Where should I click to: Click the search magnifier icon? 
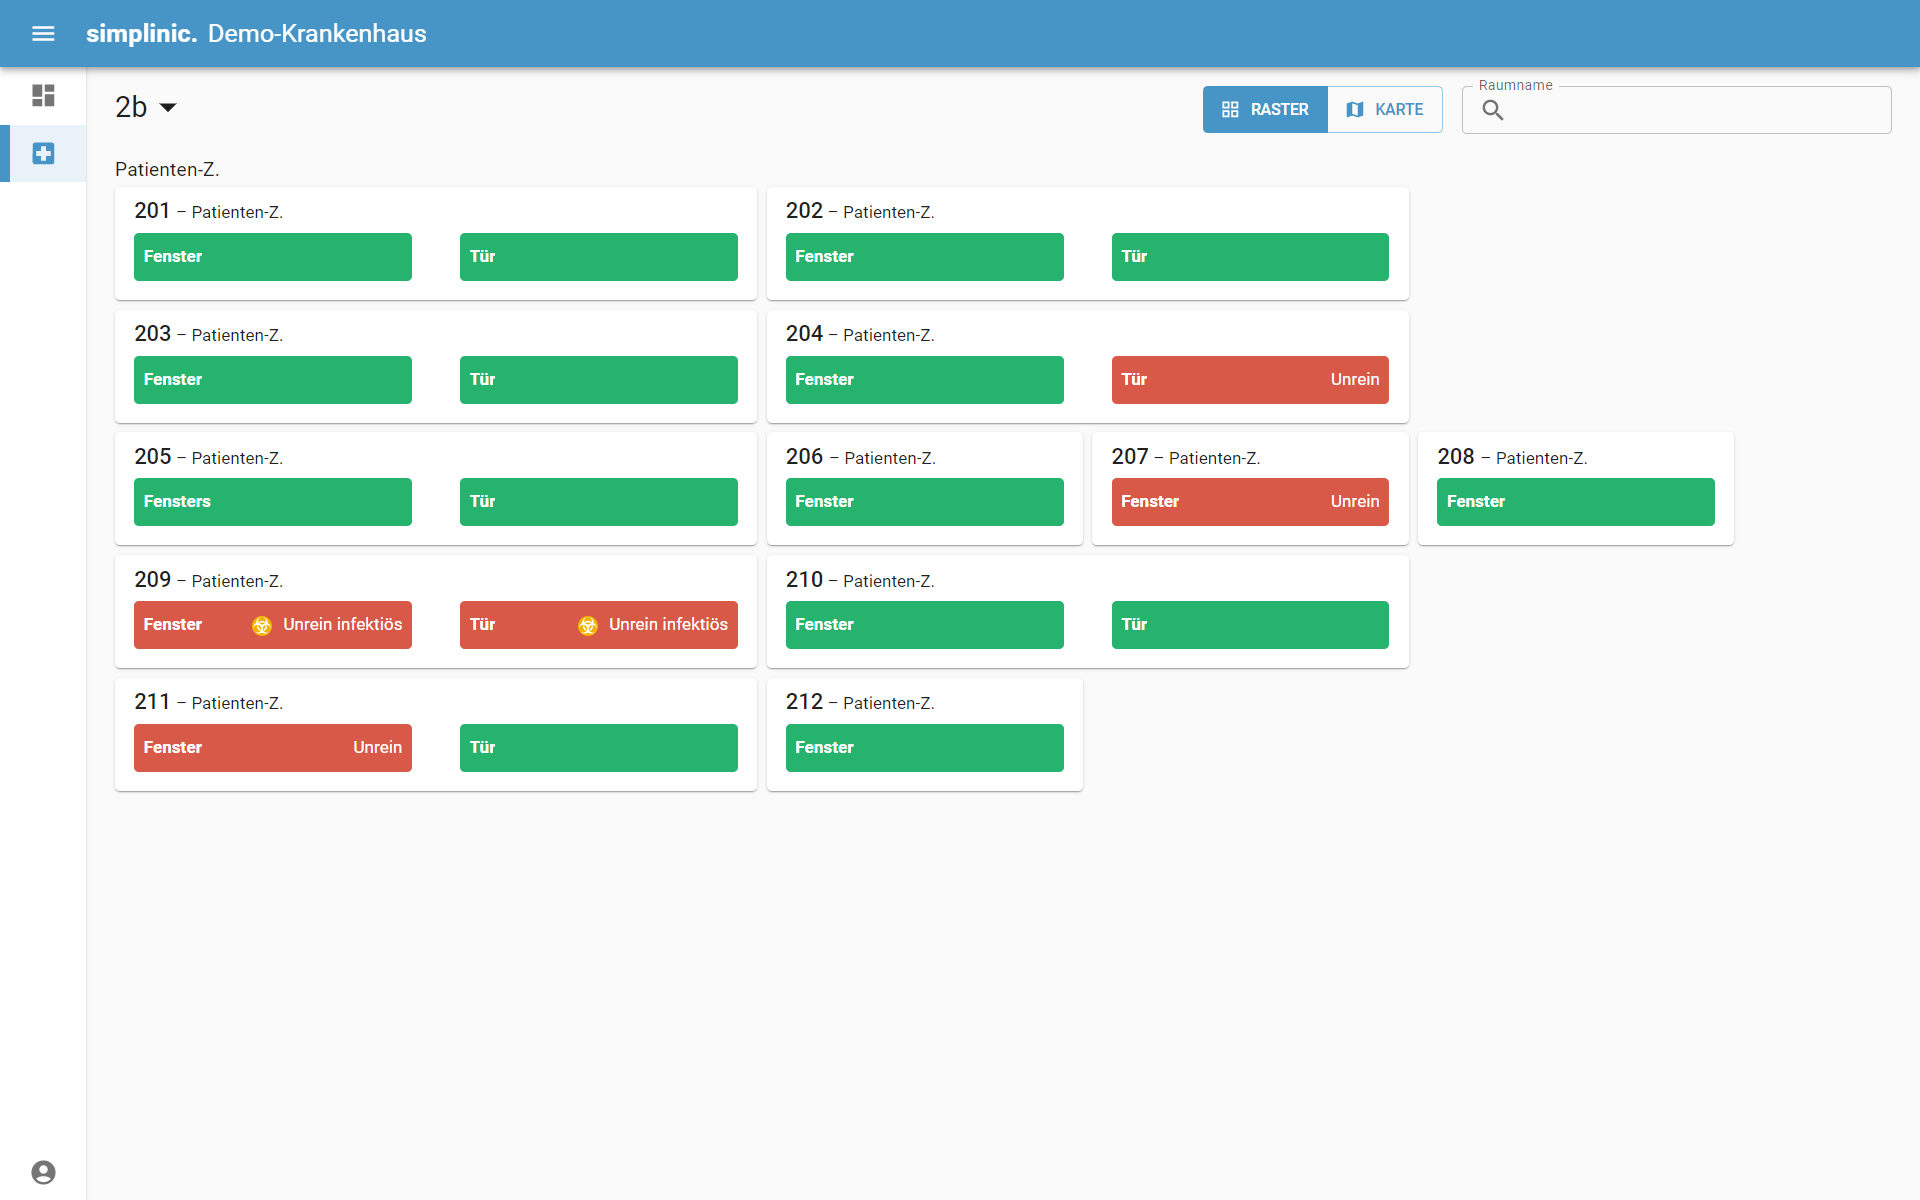coord(1492,110)
